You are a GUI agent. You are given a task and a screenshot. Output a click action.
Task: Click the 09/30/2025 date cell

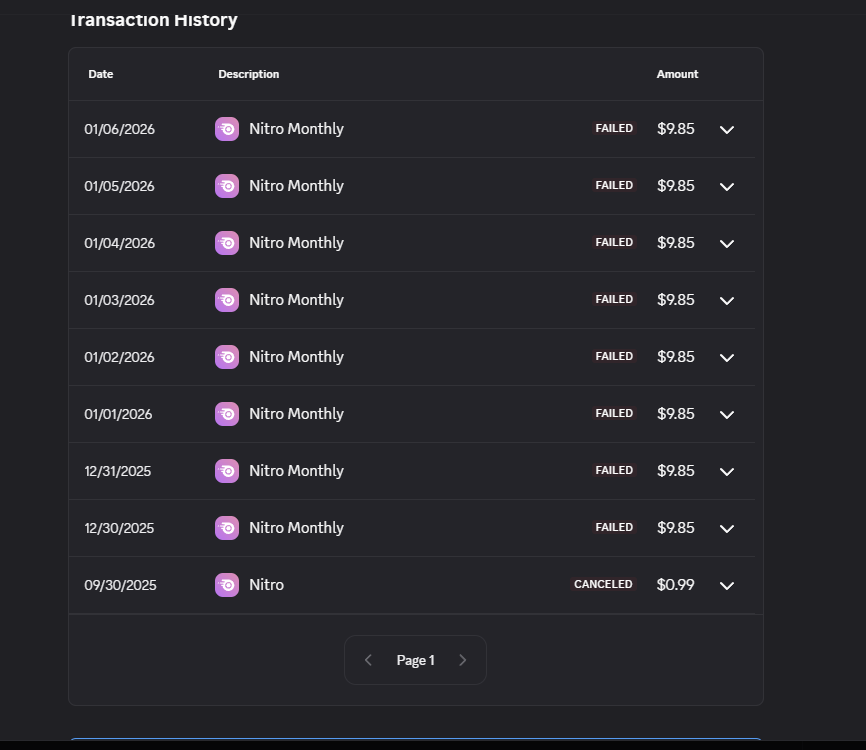[120, 585]
